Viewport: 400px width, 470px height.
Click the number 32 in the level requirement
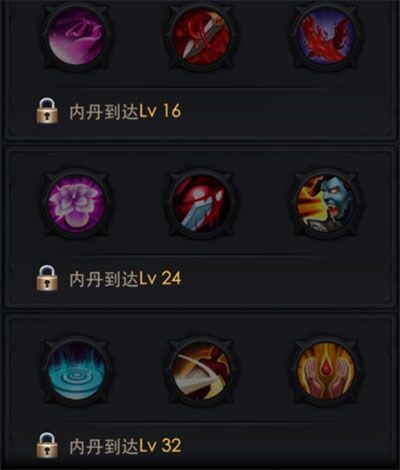click(171, 446)
